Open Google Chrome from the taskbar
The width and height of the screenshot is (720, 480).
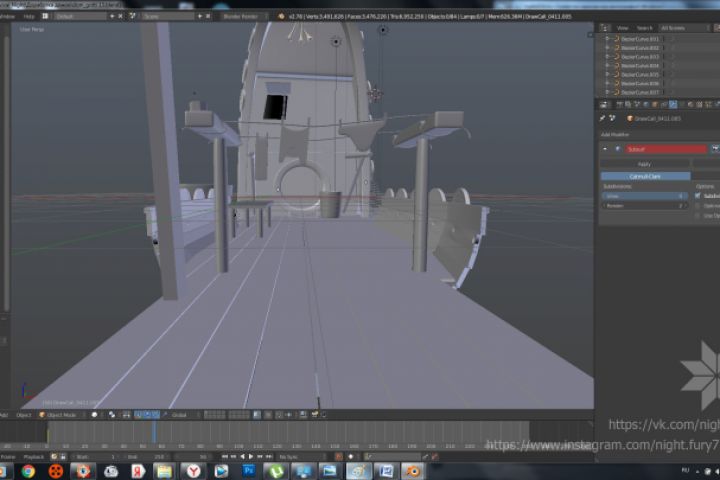coord(28,471)
